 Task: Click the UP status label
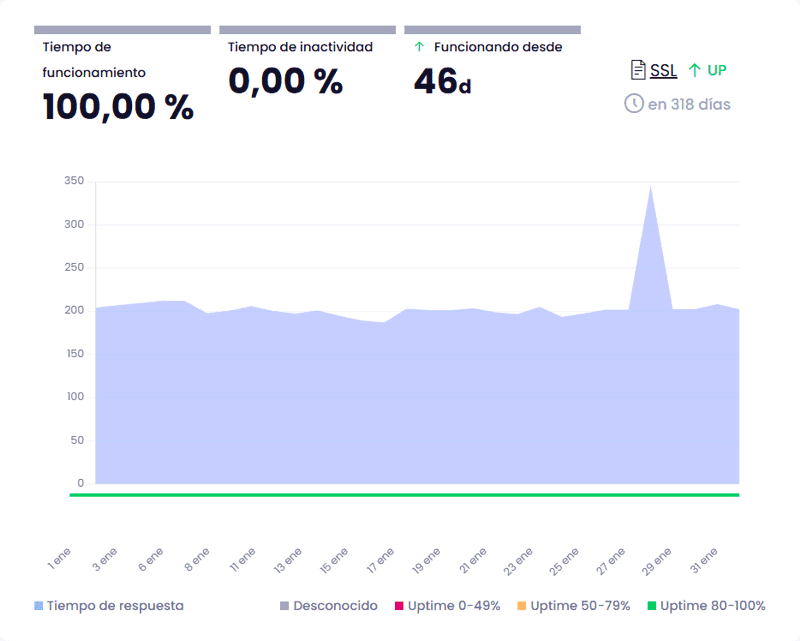click(x=717, y=70)
